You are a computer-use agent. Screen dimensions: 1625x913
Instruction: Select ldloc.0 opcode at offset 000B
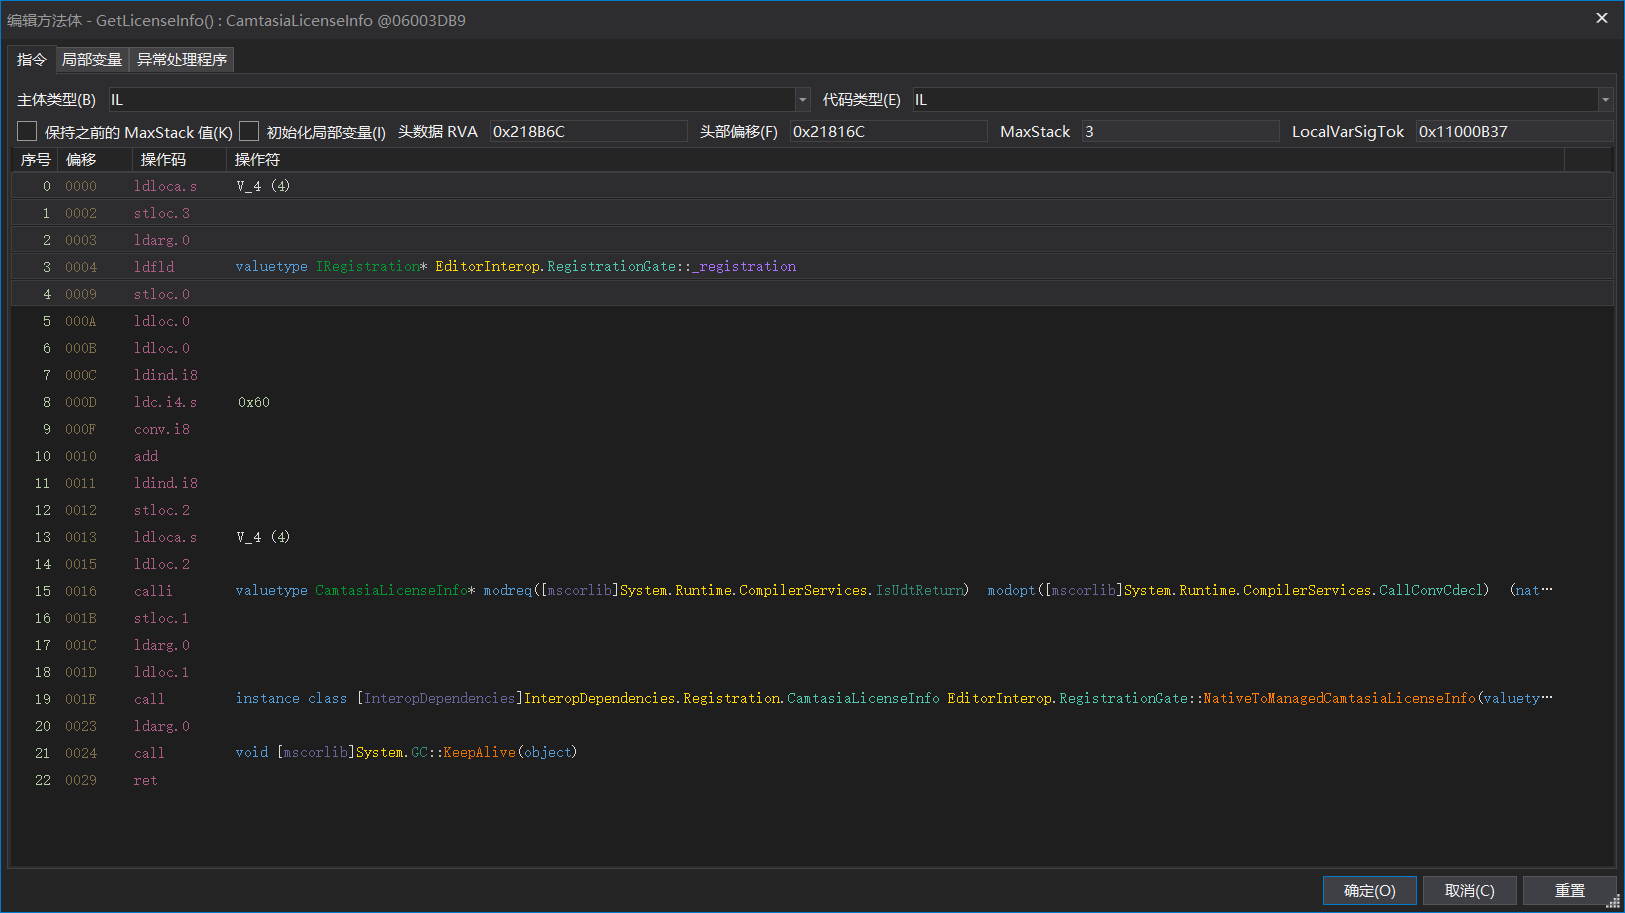(162, 348)
